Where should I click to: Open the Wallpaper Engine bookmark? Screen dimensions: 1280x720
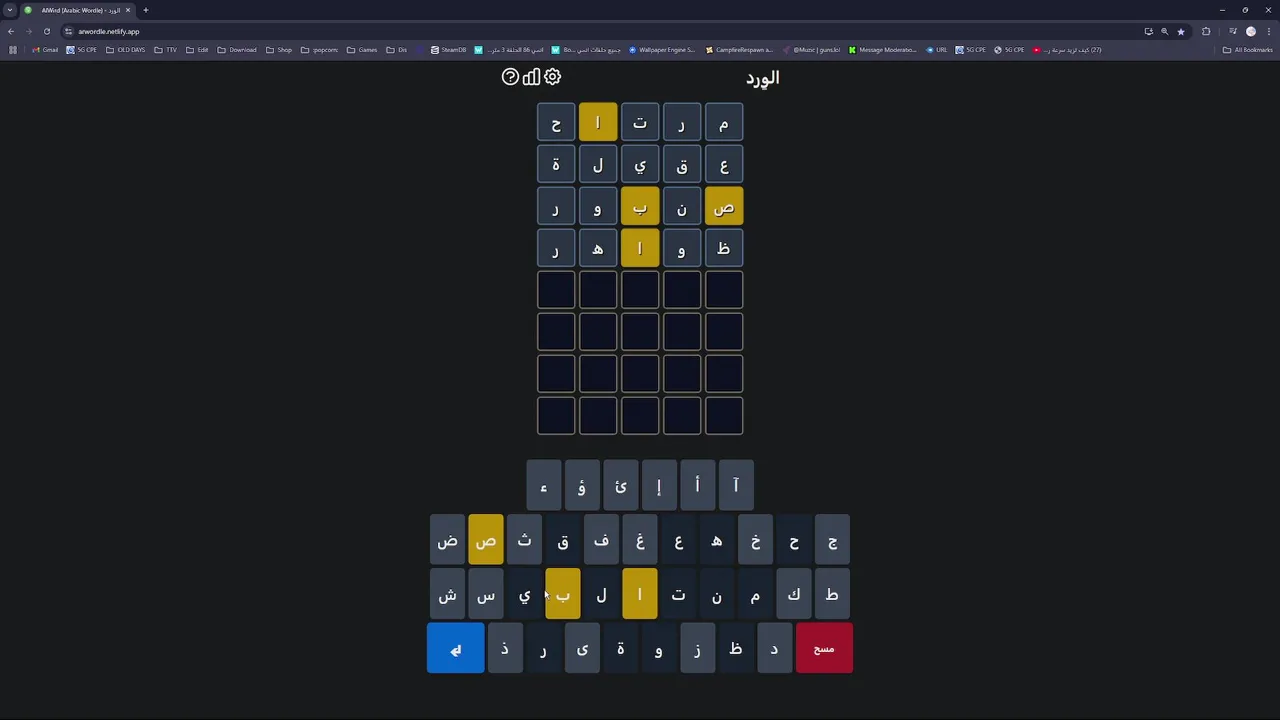click(662, 50)
